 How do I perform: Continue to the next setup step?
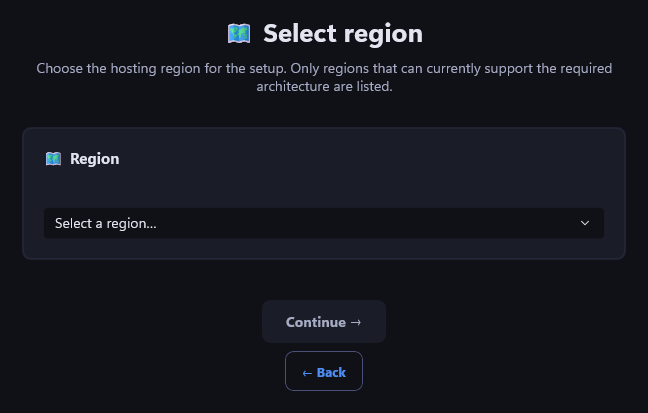point(324,322)
